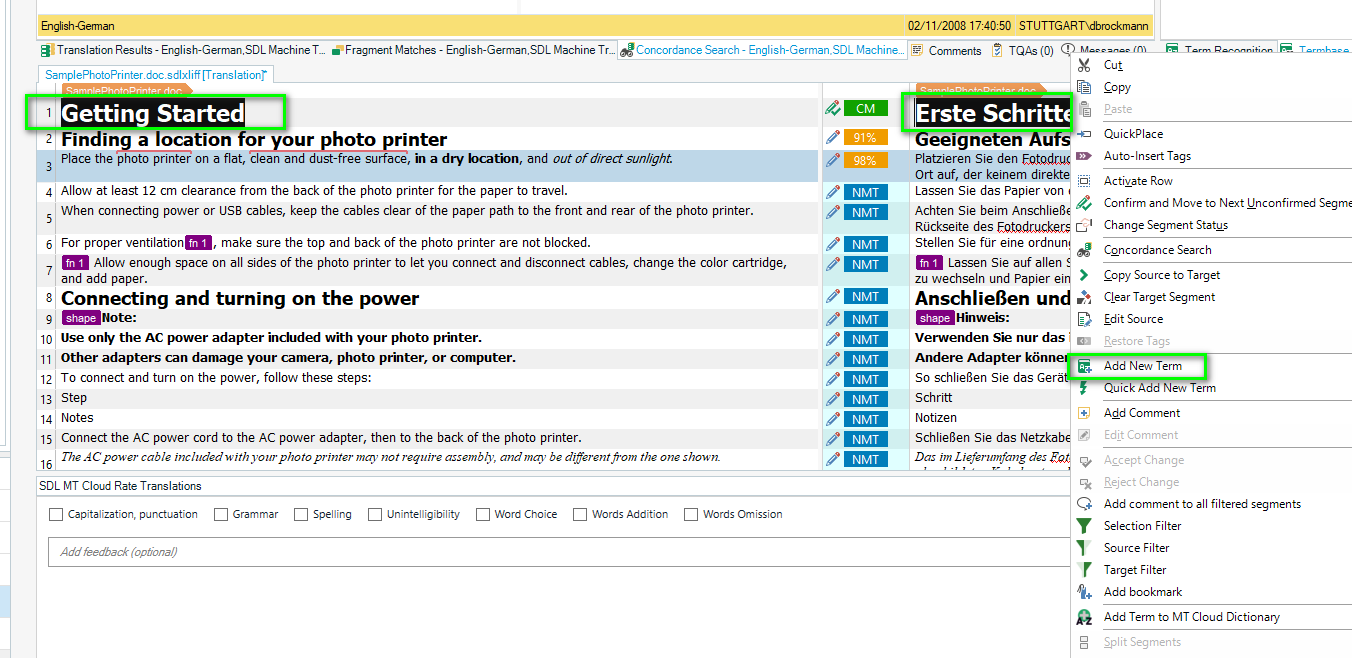The image size is (1352, 658).
Task: Click the Add Term to MT Cloud Dictionary icon
Action: 1084,617
